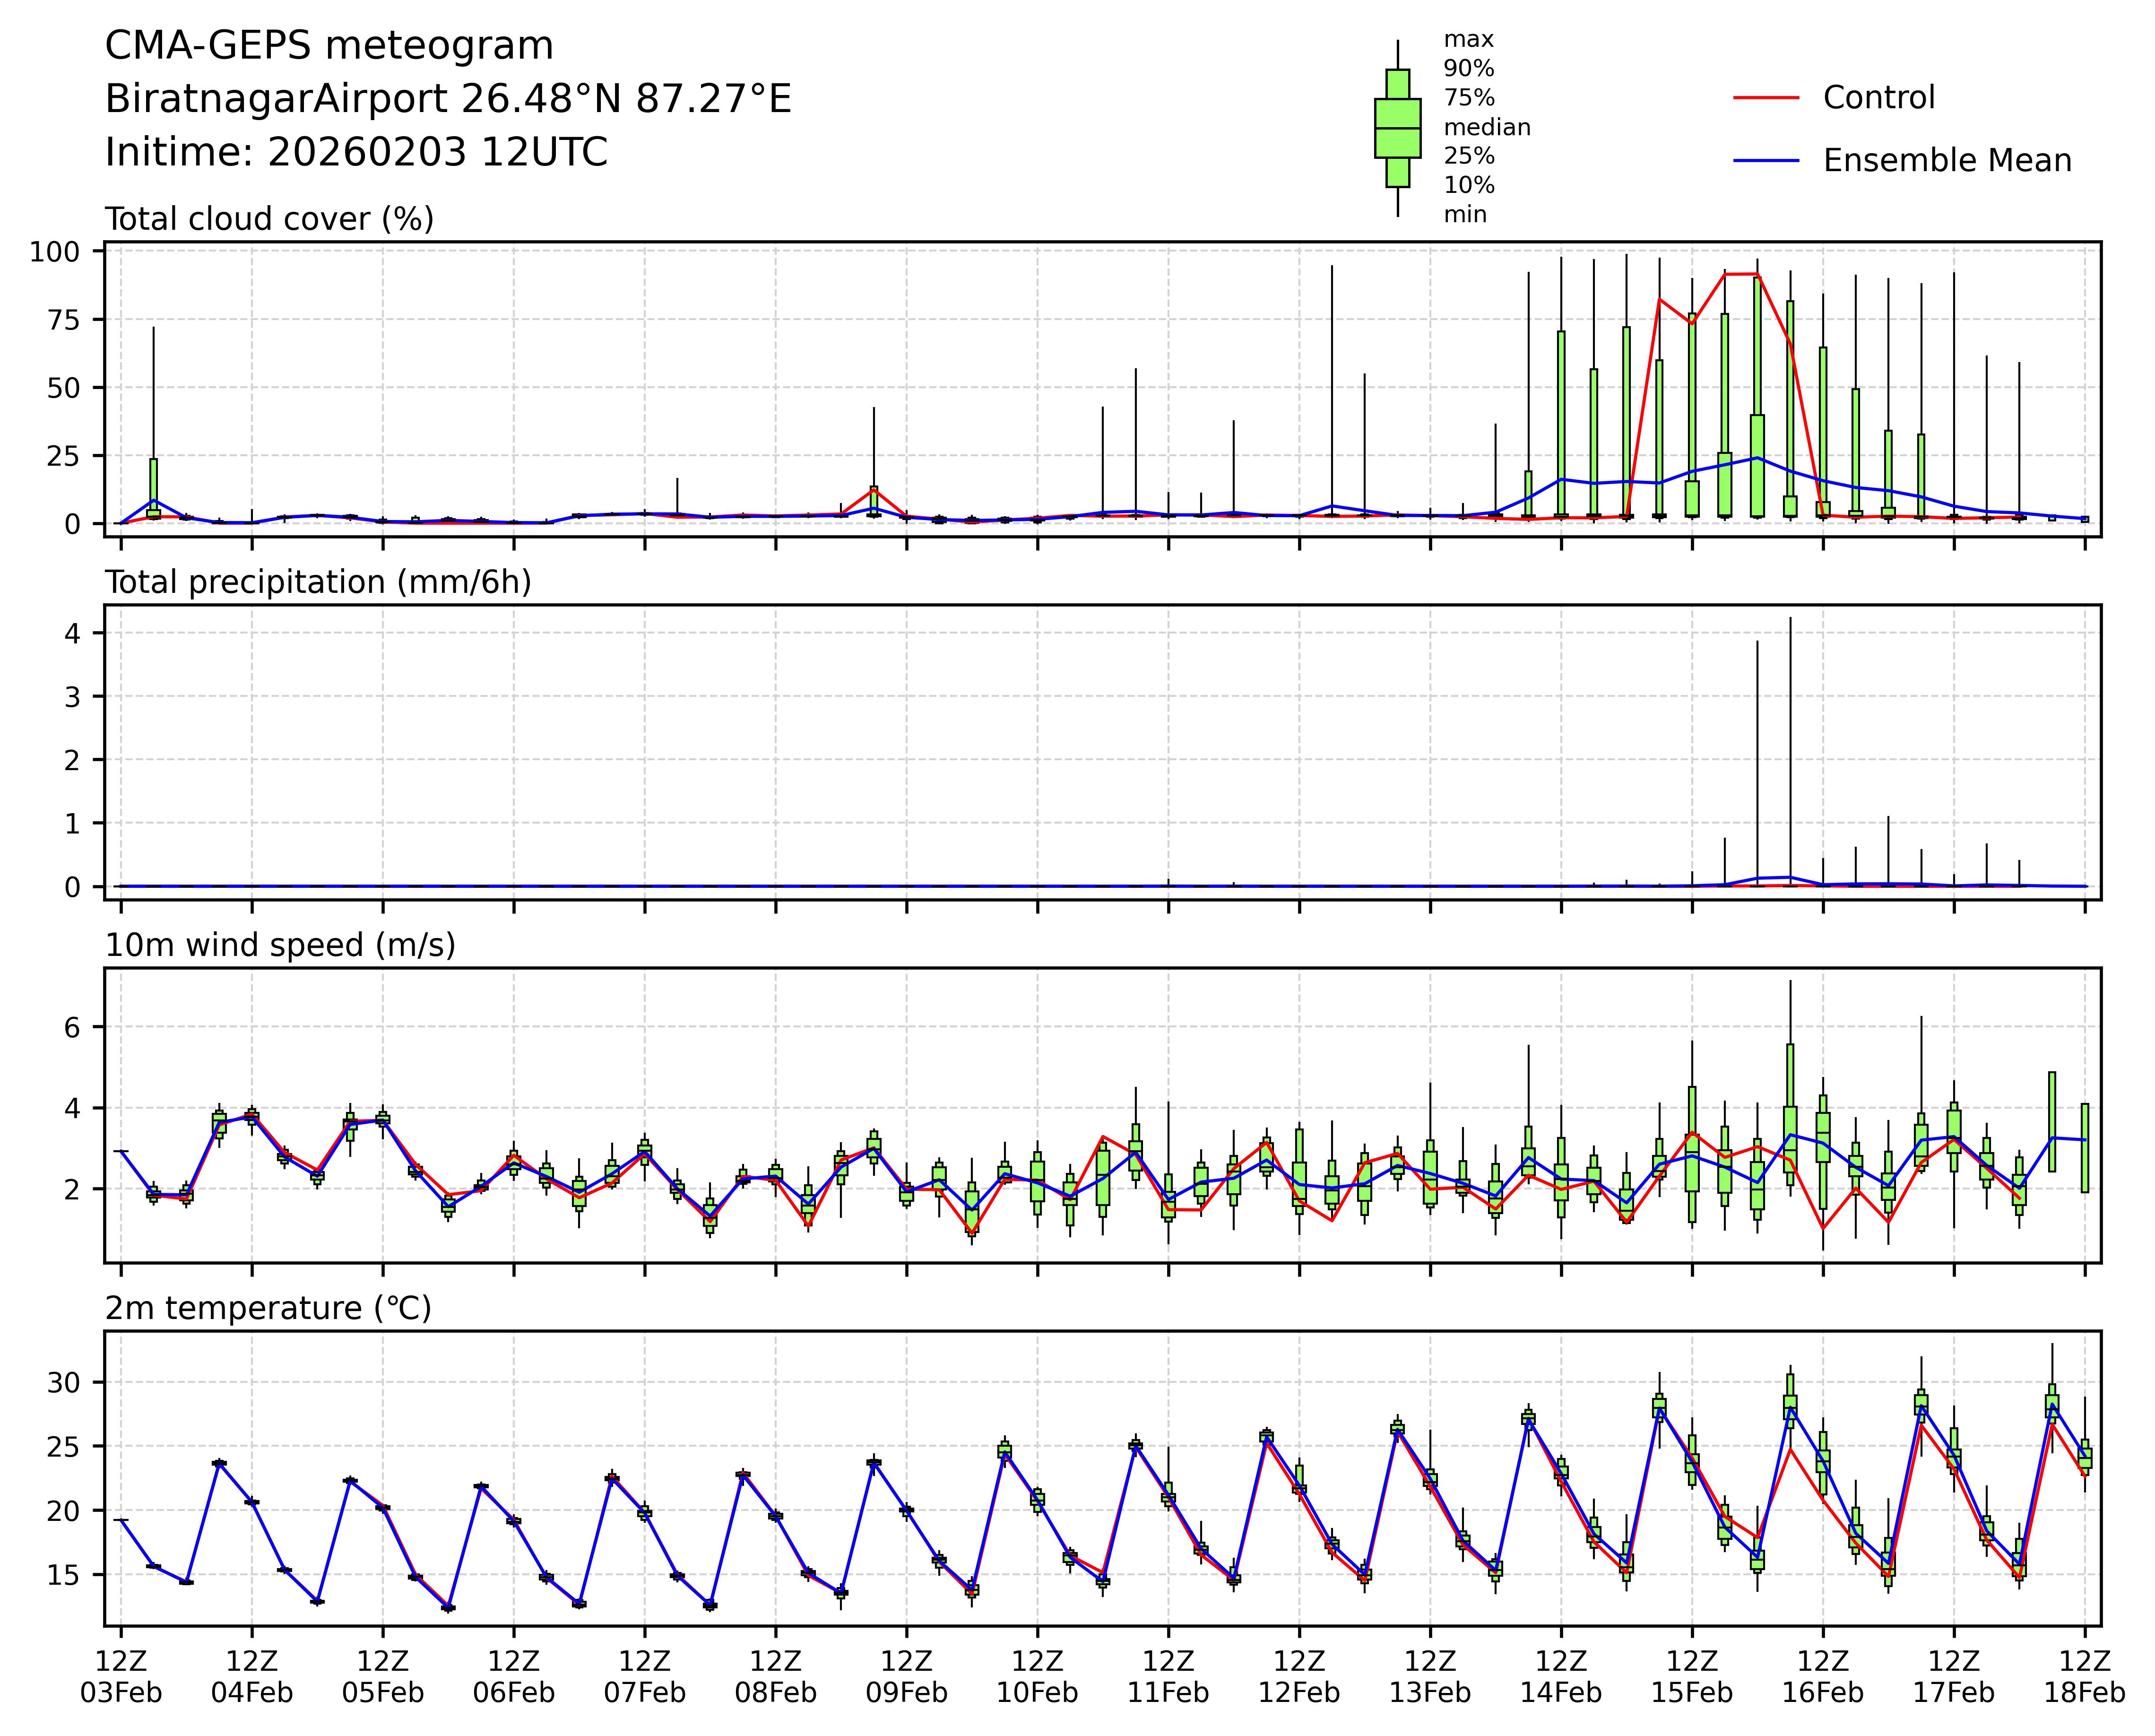Click the 12Z 03Feb axis label
The image size is (2155, 1736).
point(121,1677)
